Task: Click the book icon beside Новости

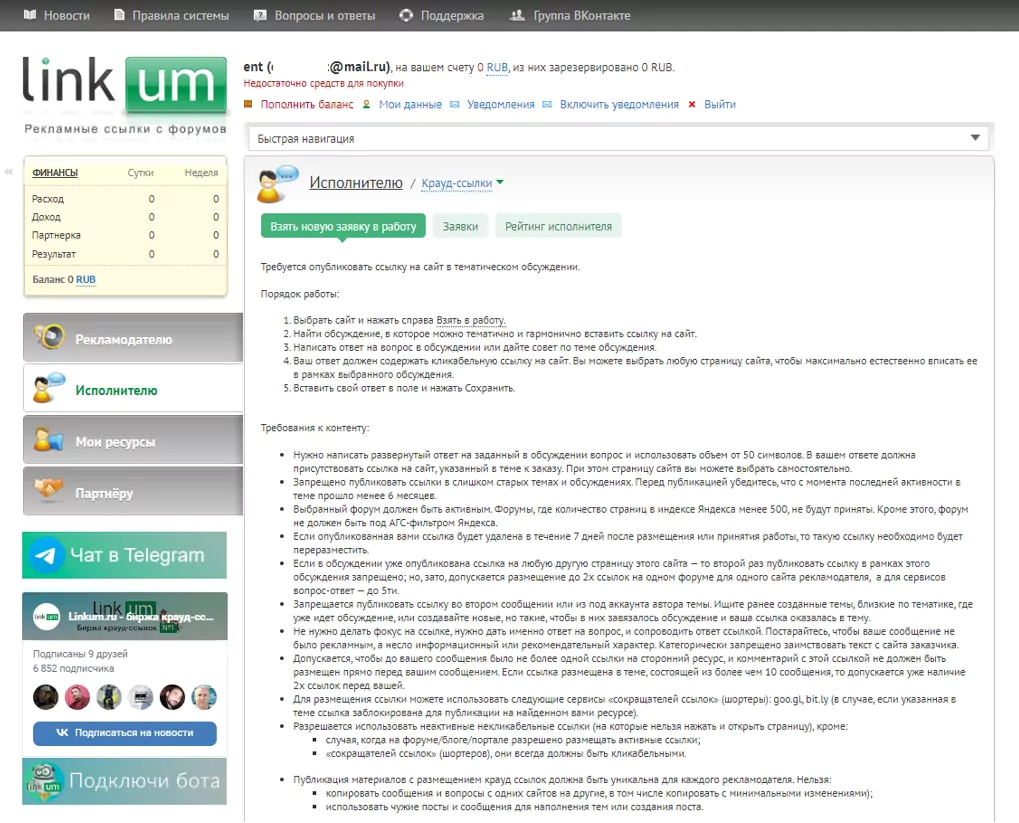Action: (30, 15)
